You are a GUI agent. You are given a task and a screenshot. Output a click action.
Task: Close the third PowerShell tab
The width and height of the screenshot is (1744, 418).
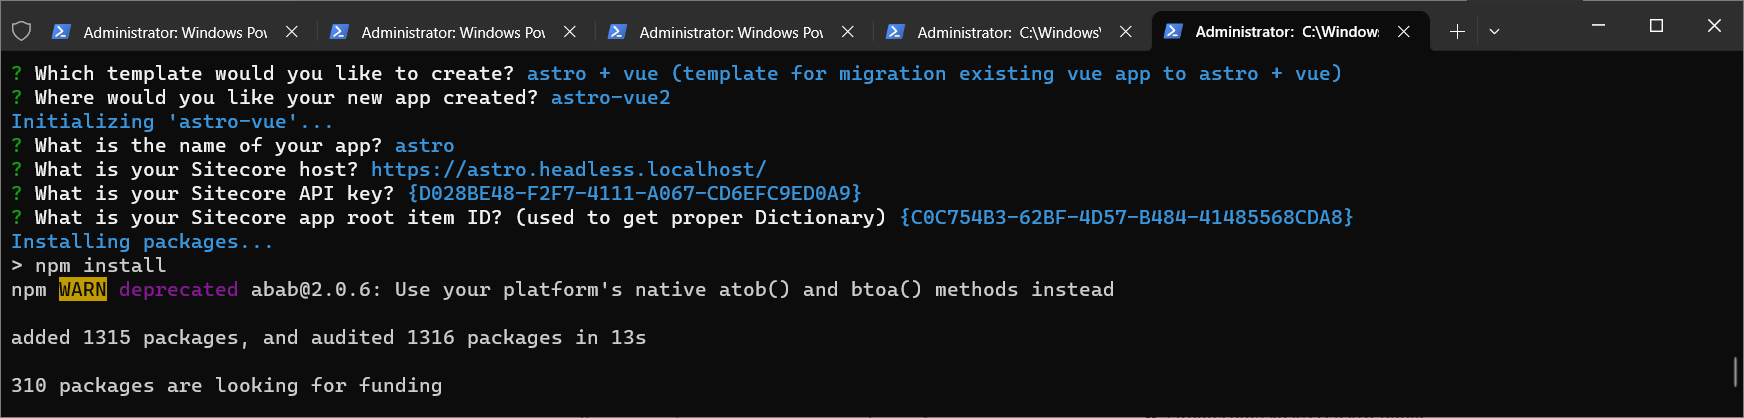[848, 32]
